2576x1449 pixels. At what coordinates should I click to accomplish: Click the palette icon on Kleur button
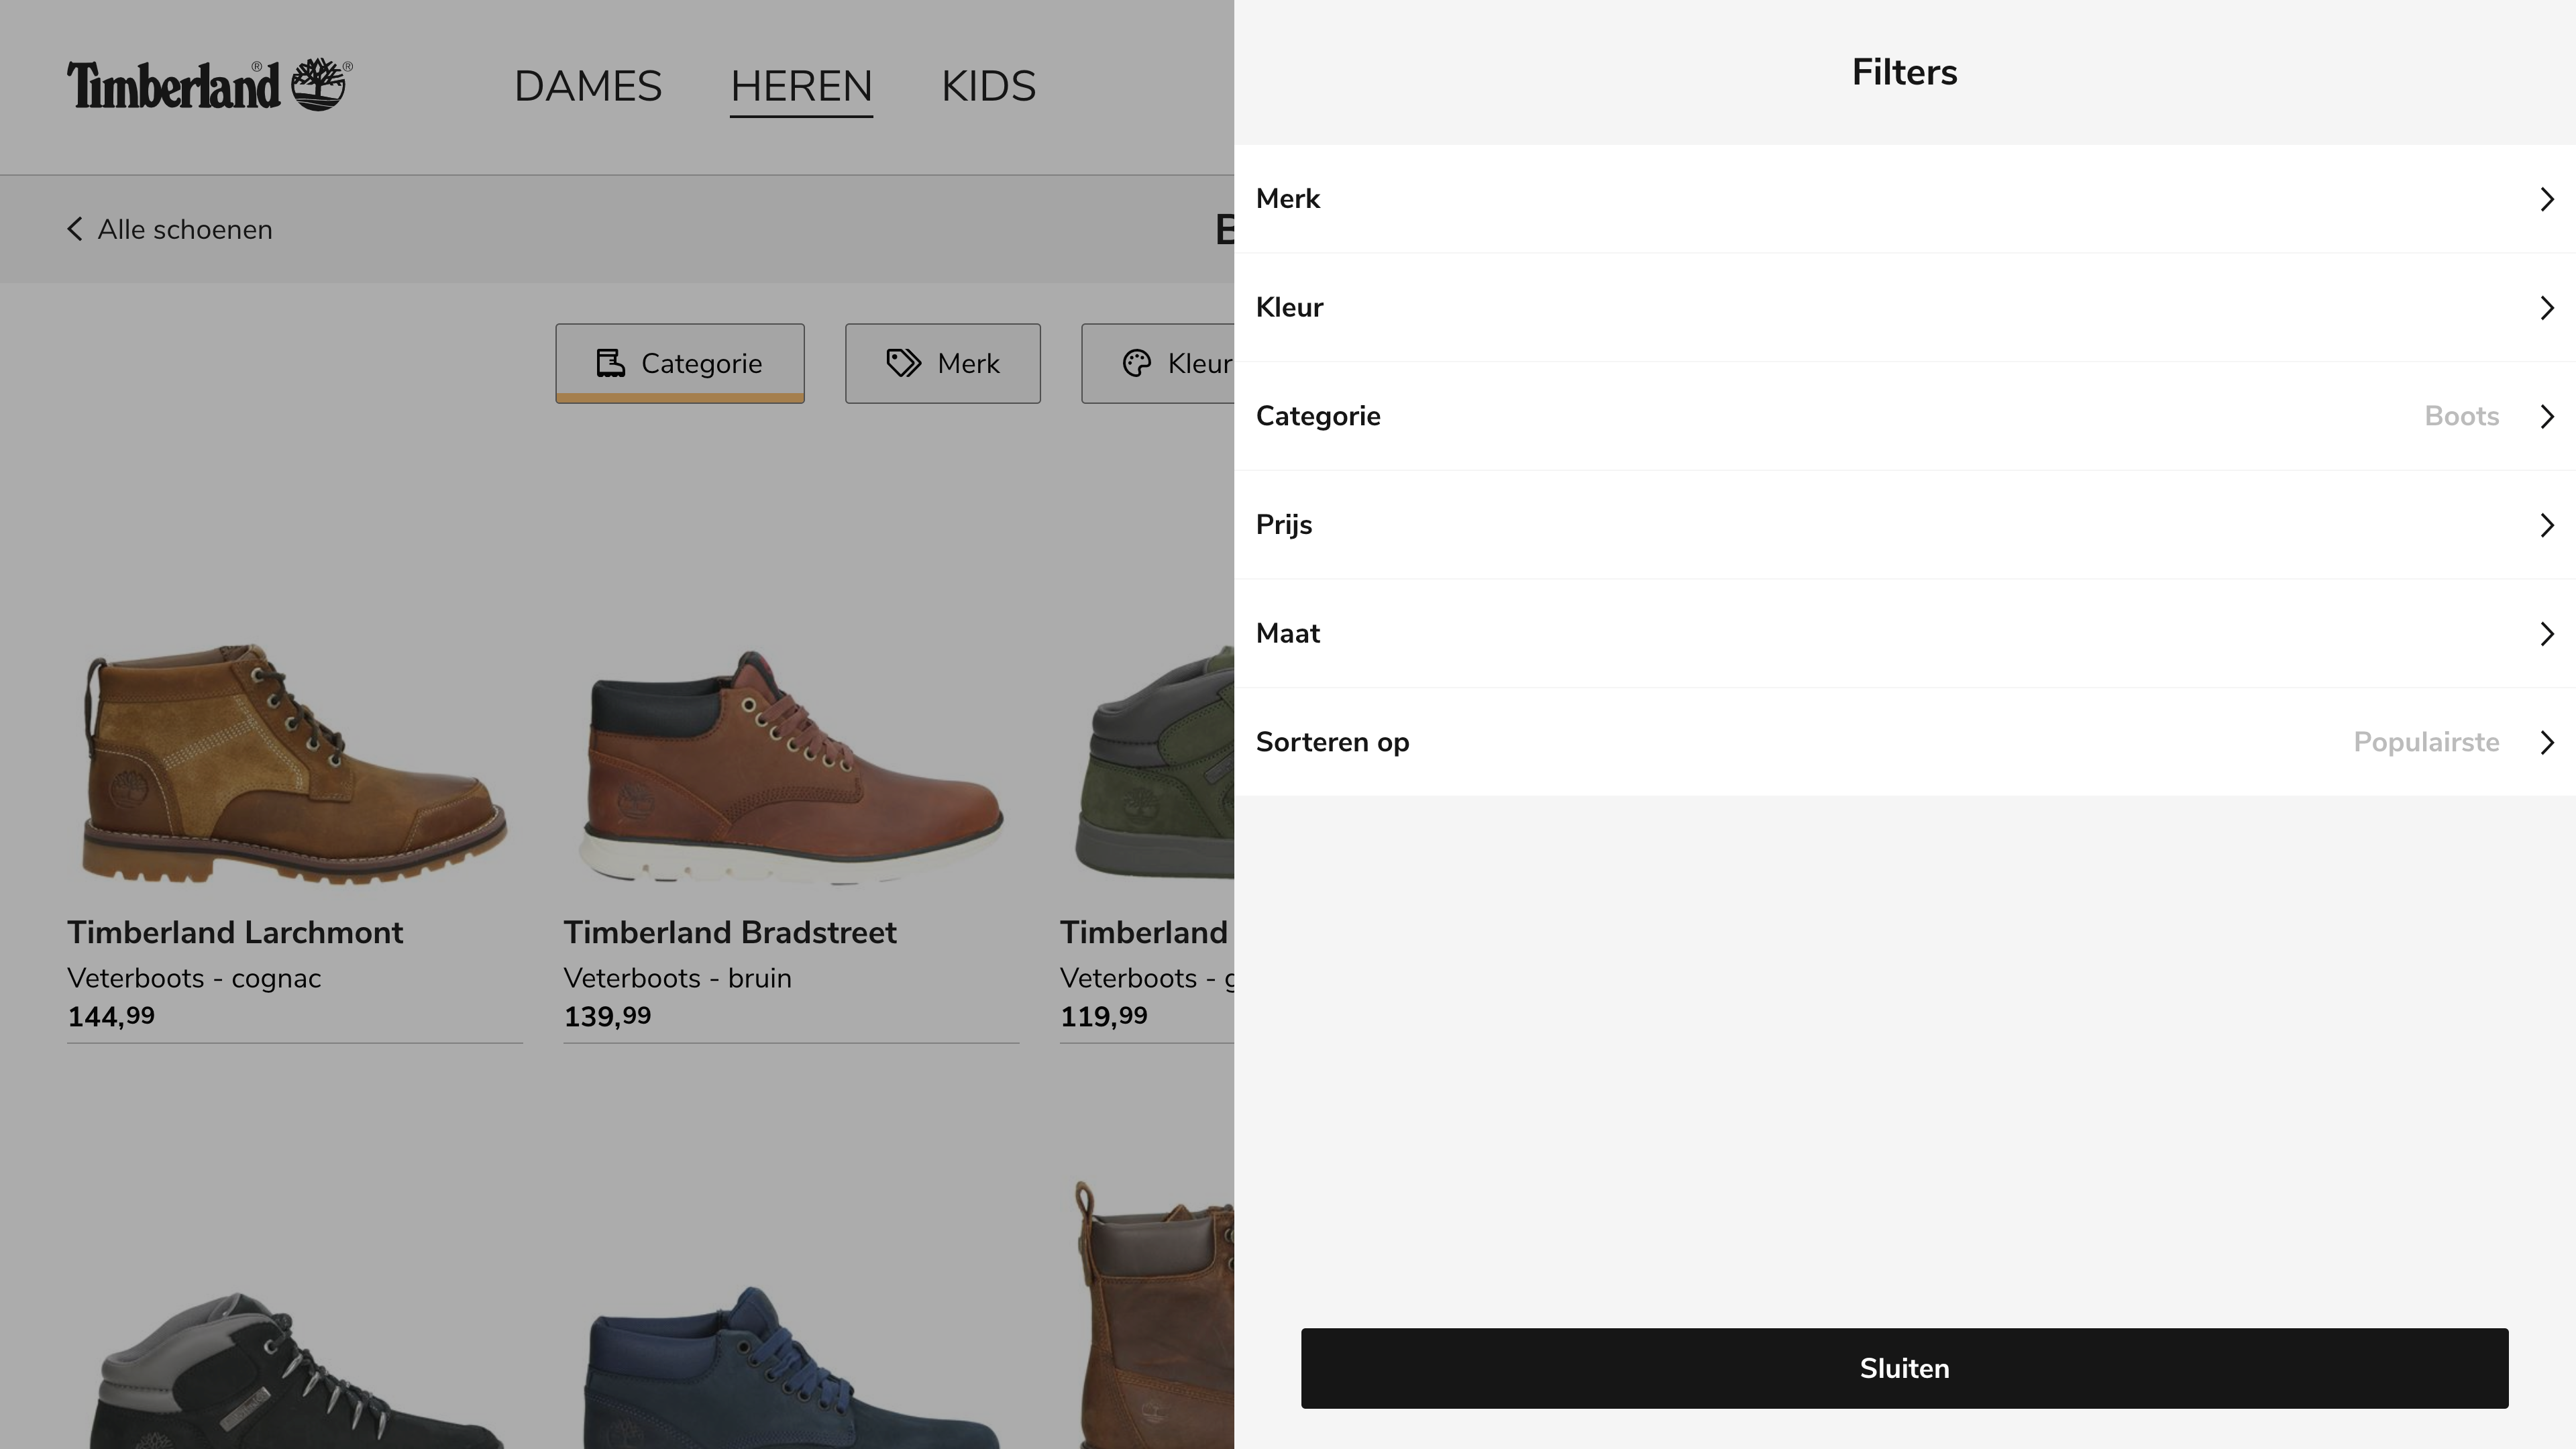pos(1136,363)
